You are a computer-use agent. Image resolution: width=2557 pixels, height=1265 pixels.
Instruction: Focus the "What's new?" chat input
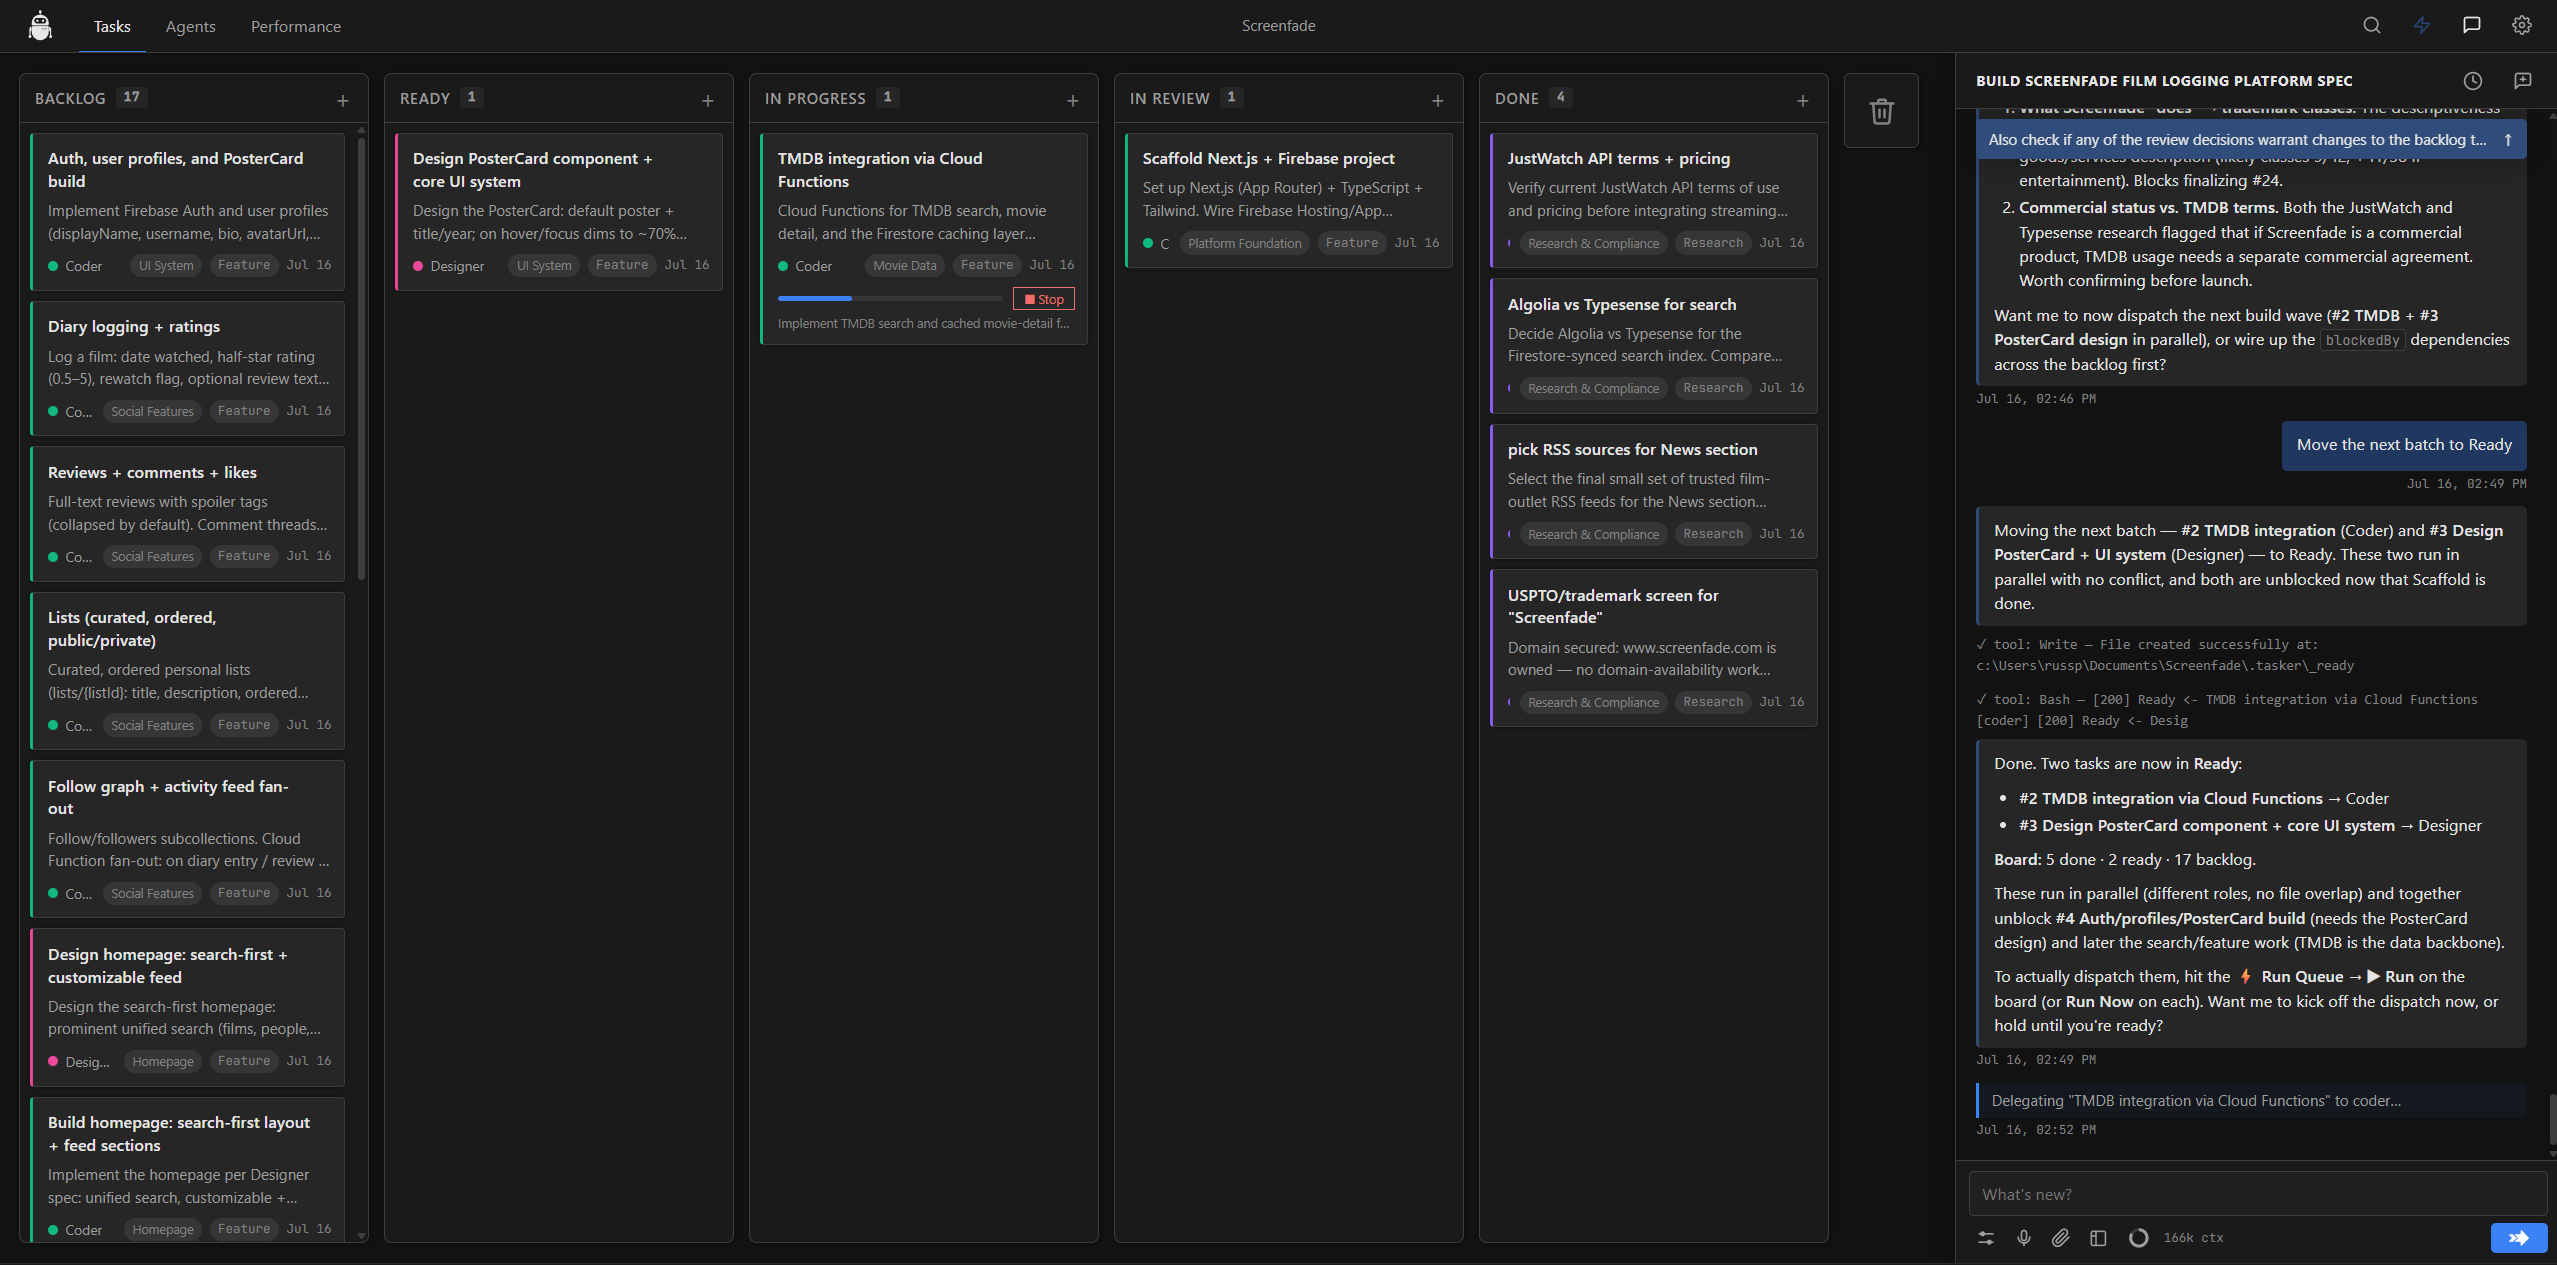2257,1194
